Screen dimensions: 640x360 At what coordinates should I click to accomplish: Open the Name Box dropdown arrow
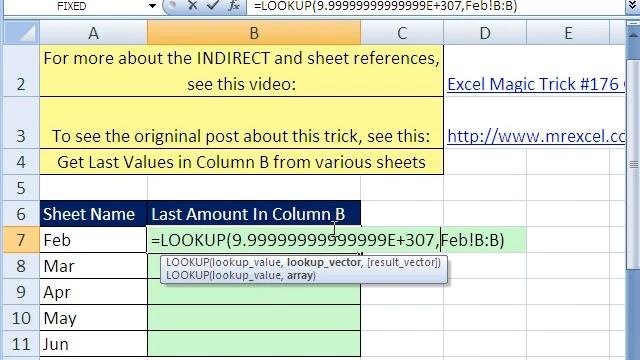(x=152, y=6)
